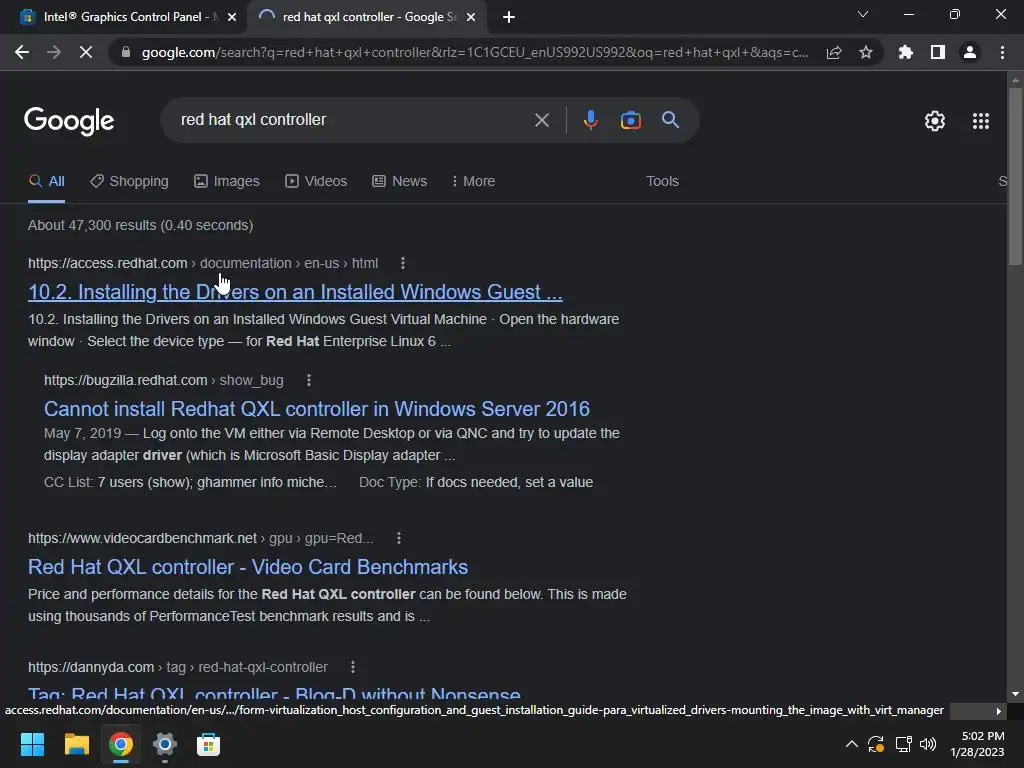Switch to News results
Image resolution: width=1024 pixels, height=768 pixels.
pos(400,182)
